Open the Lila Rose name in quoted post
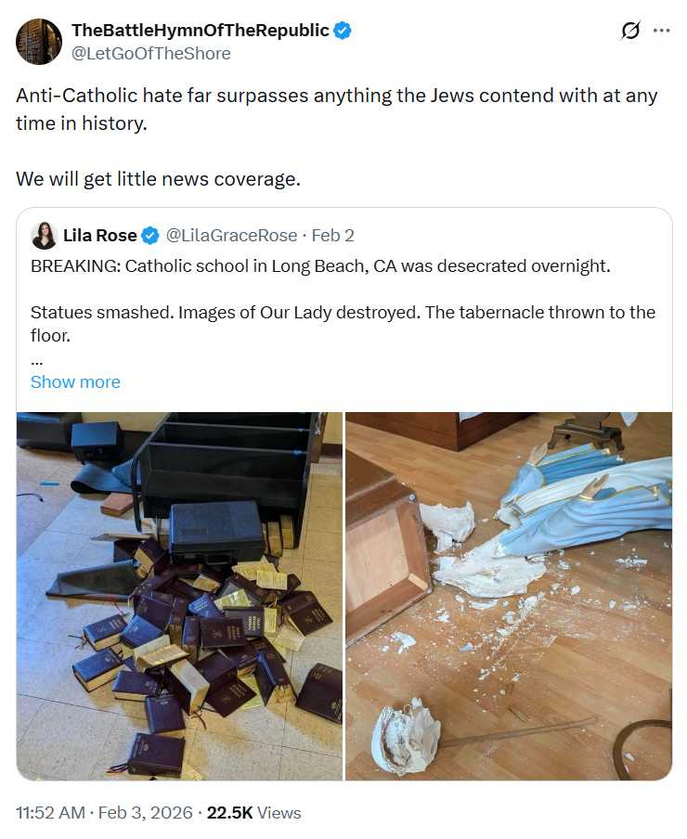Image resolution: width=687 pixels, height=839 pixels. pyautogui.click(x=99, y=236)
